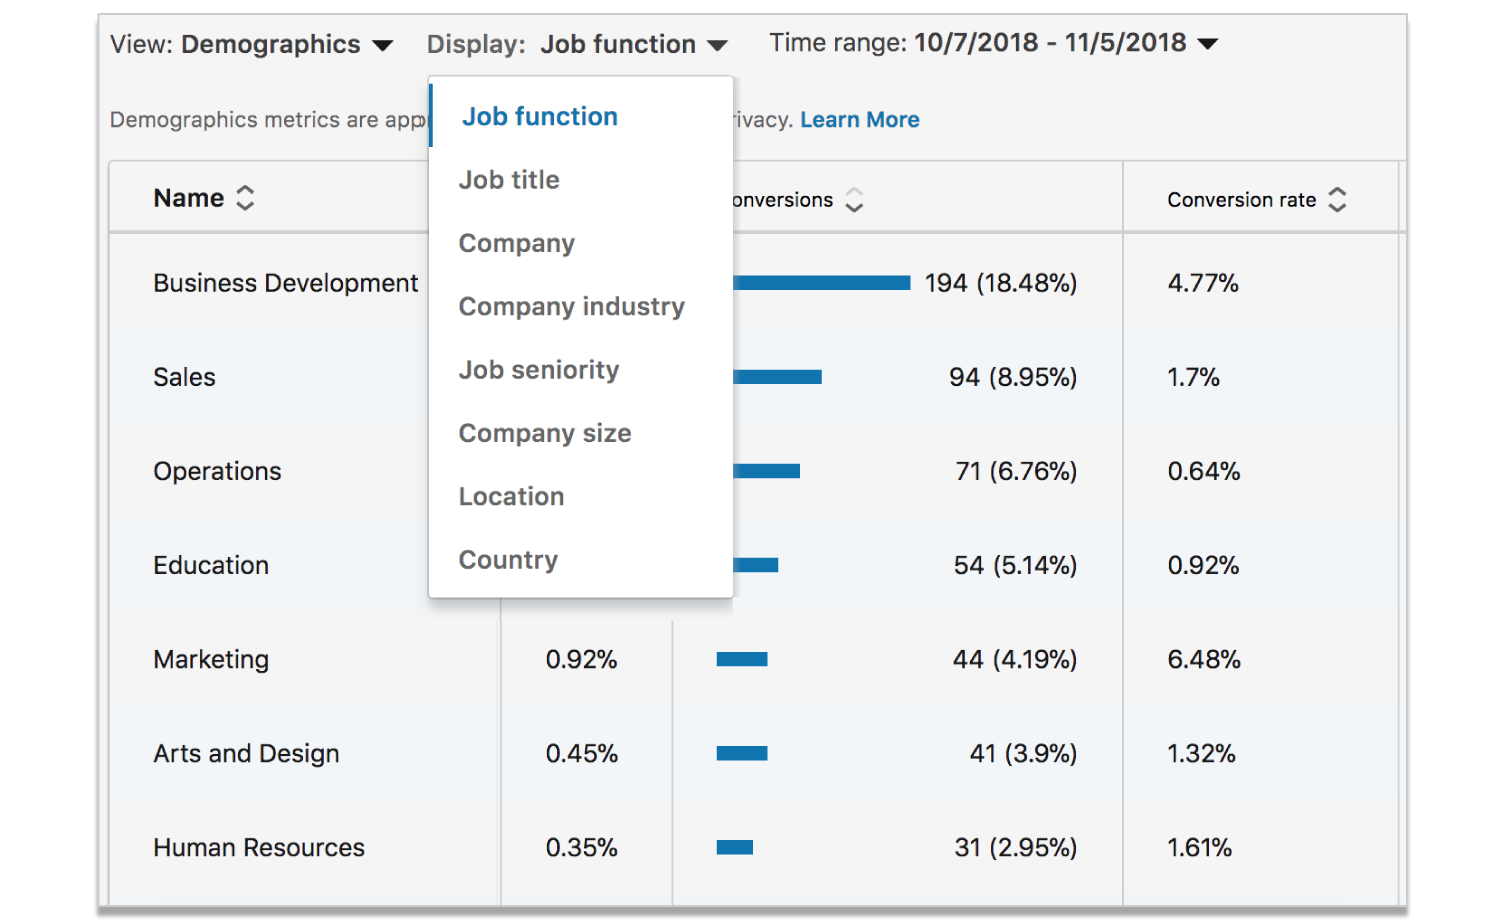Select Job title from display options
Viewport: 1488px width, 920px height.
(x=509, y=180)
